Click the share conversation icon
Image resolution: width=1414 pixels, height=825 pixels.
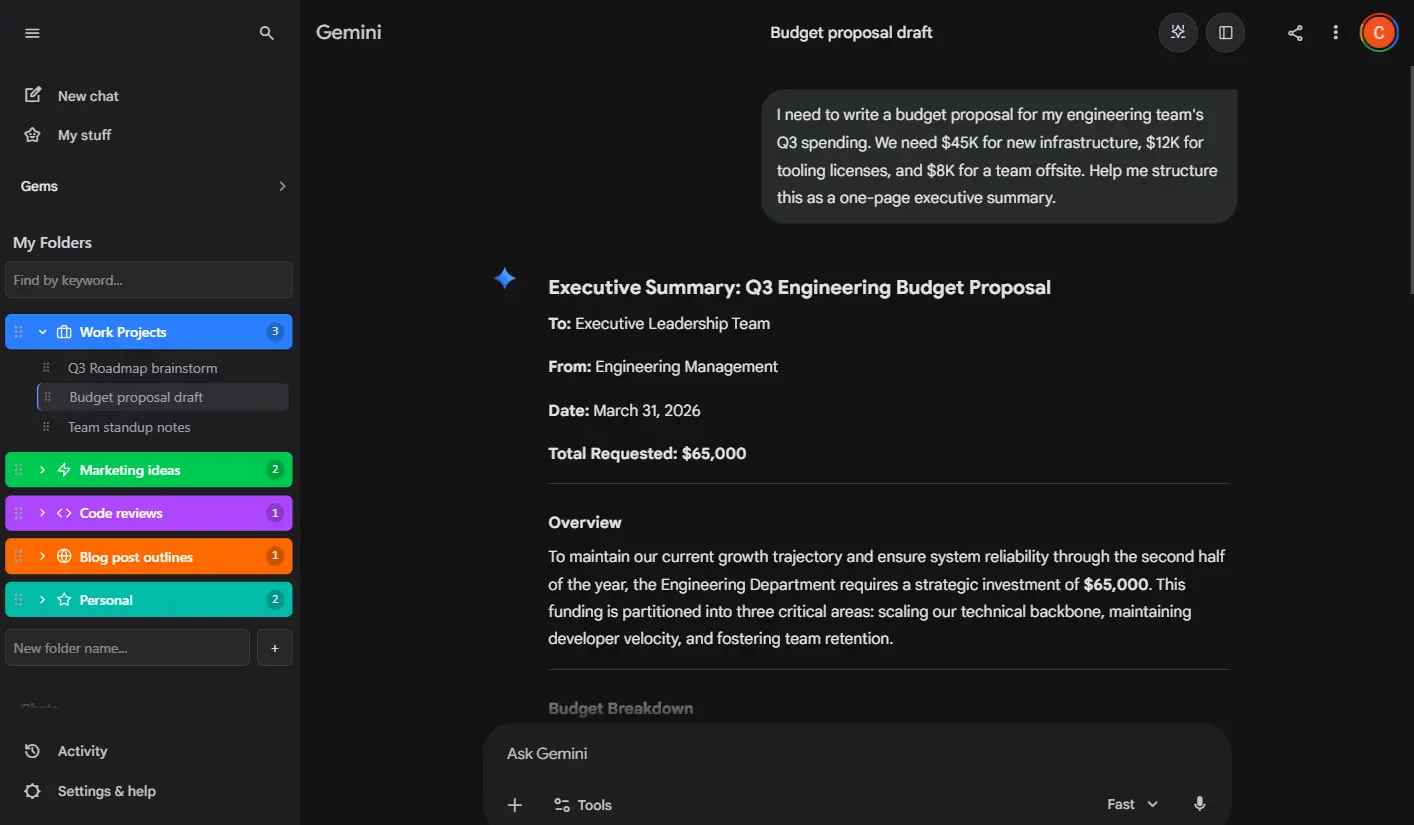(1295, 33)
